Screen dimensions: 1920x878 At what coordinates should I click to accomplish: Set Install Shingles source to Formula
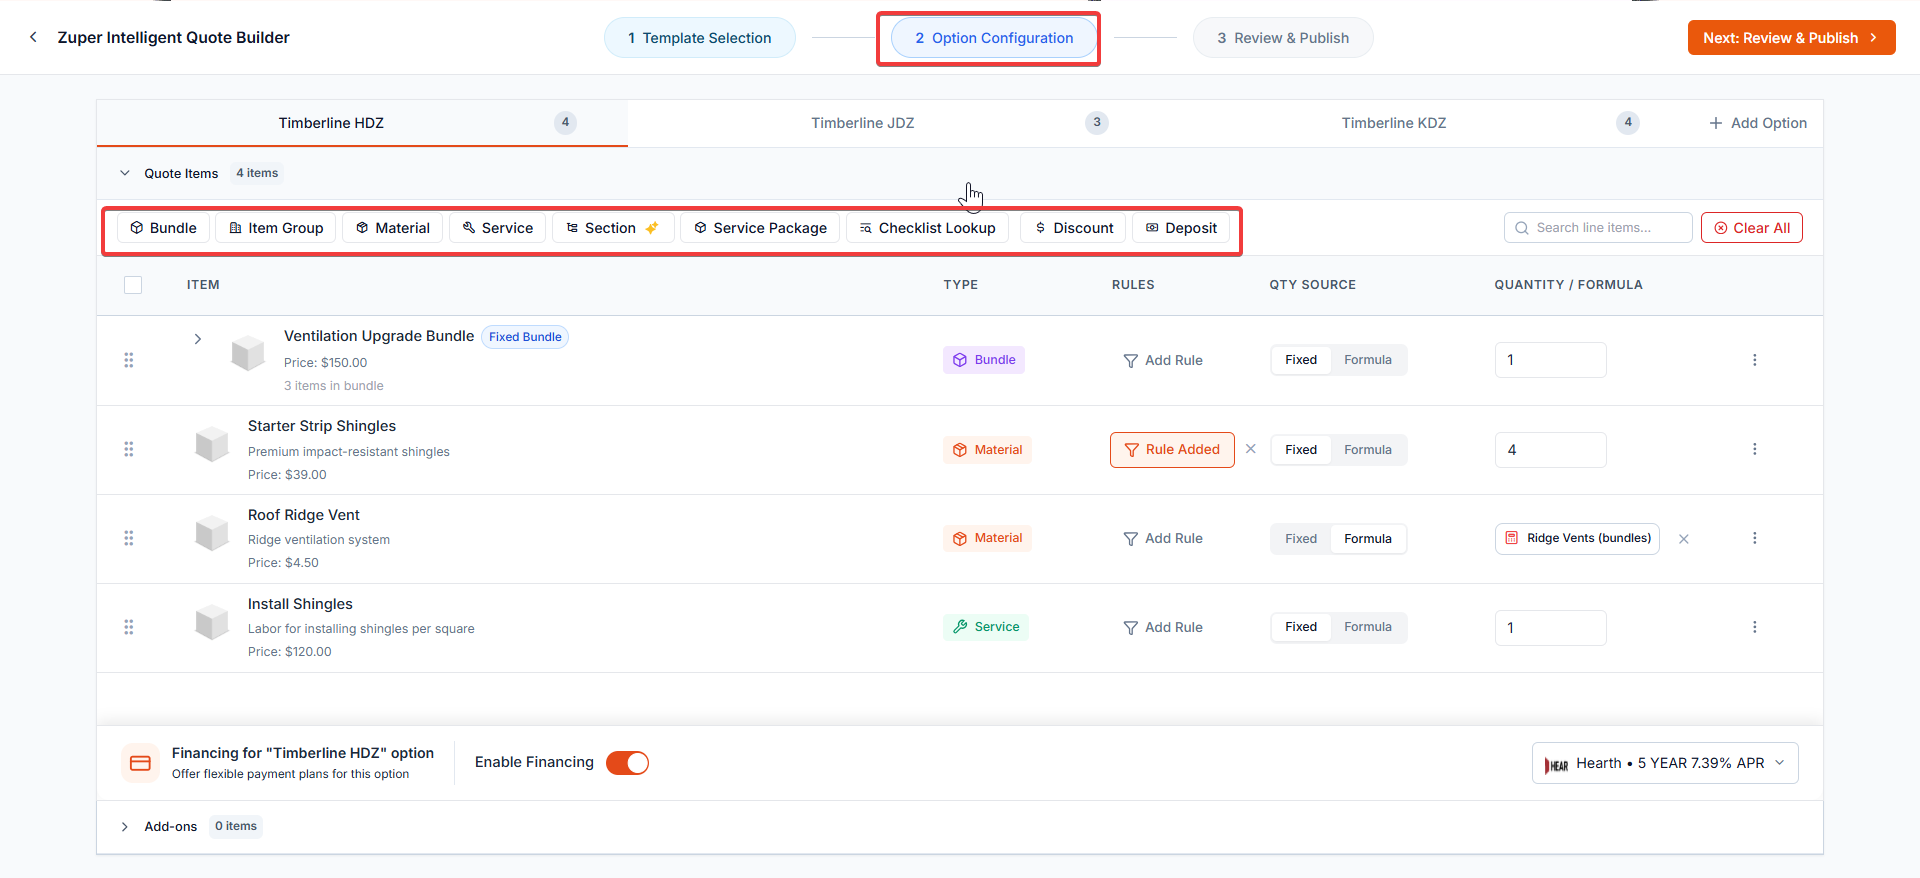[x=1368, y=627]
